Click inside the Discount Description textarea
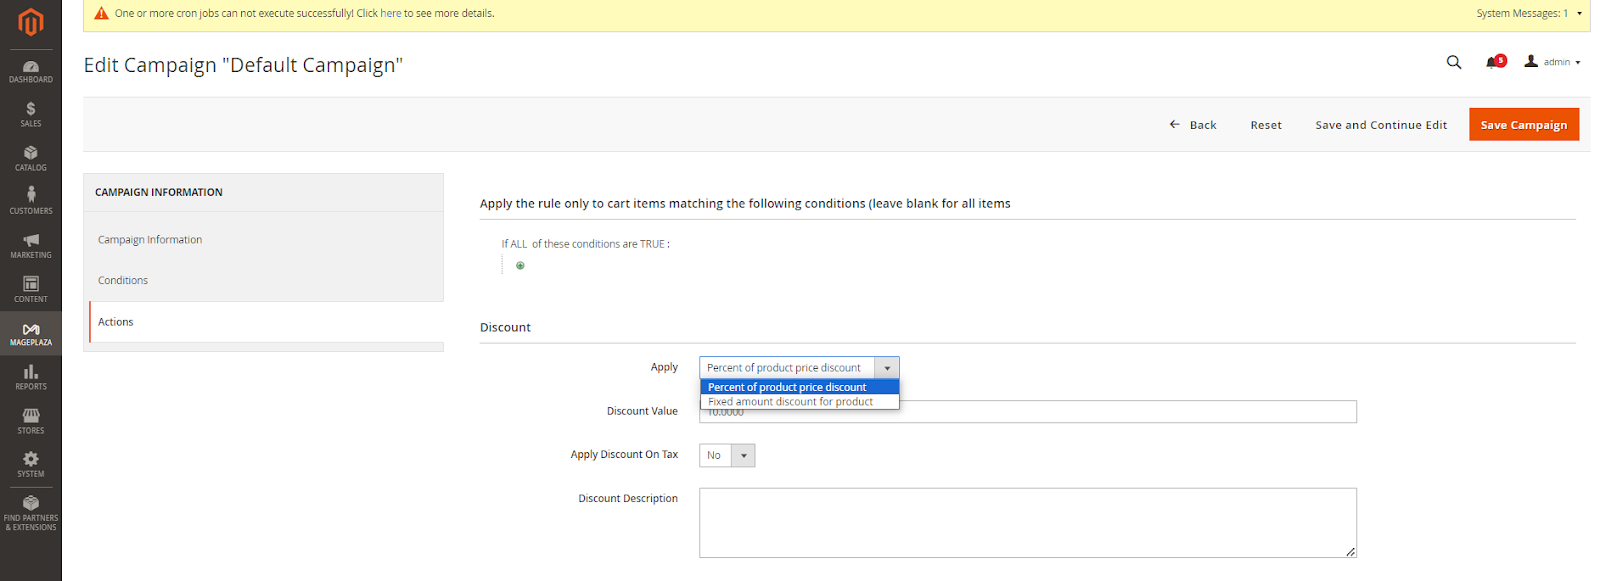This screenshot has width=1600, height=581. pyautogui.click(x=1027, y=522)
